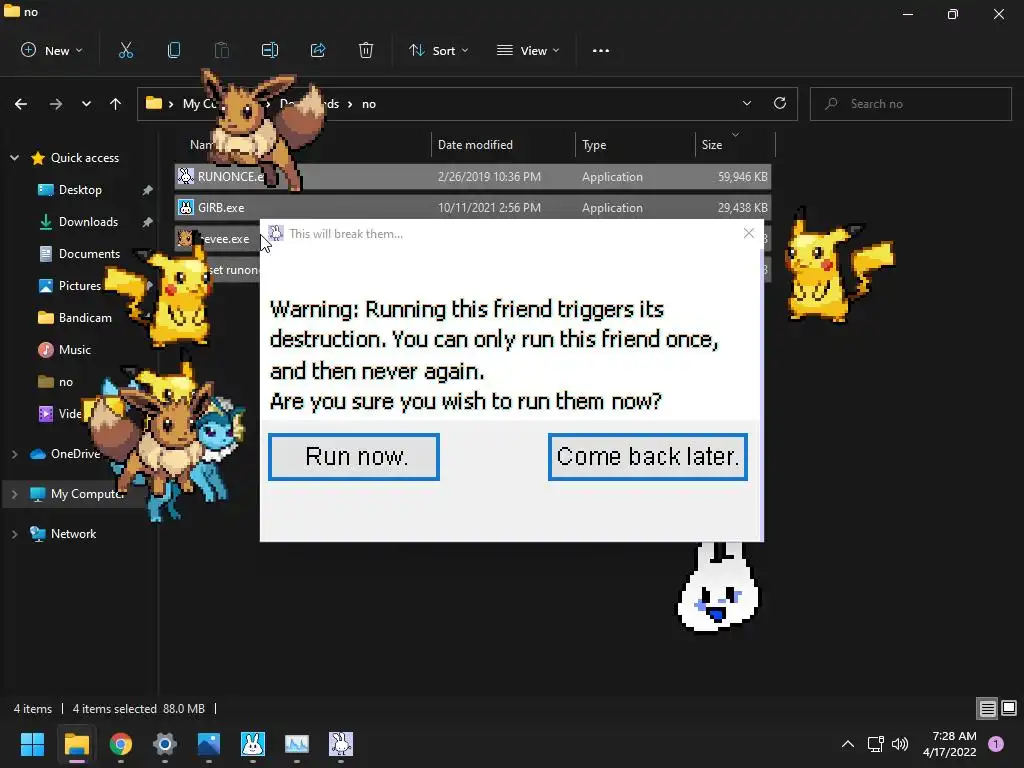Image resolution: width=1024 pixels, height=768 pixels.
Task: Click the File Explorer taskbar icon
Action: tap(76, 744)
